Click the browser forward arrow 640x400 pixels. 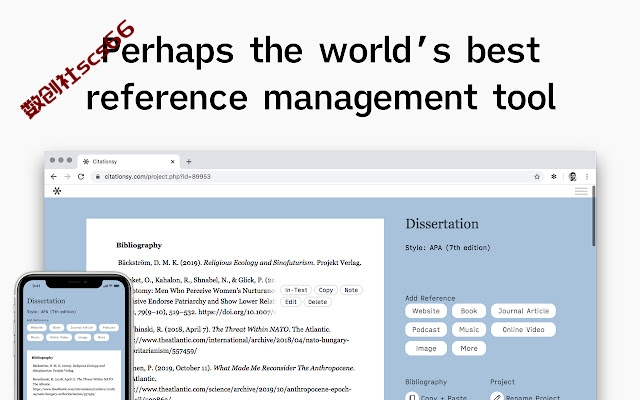67,177
